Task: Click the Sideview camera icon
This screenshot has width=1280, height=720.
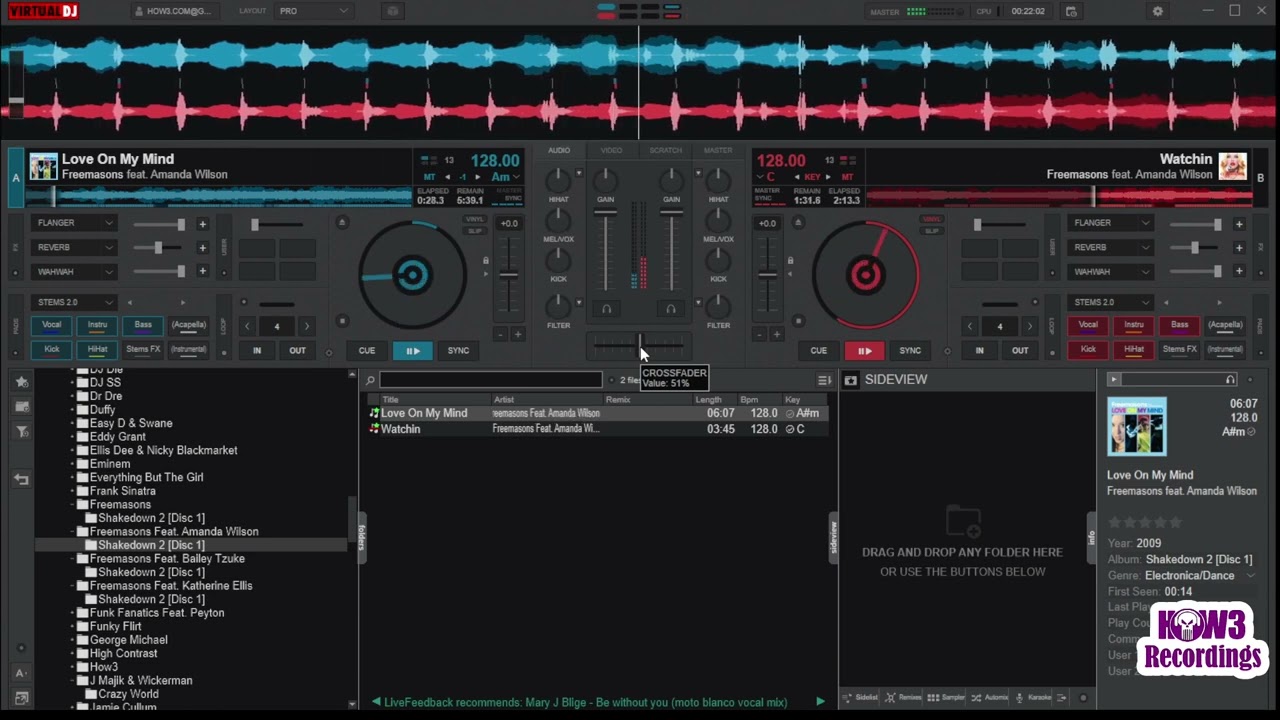Action: click(850, 380)
